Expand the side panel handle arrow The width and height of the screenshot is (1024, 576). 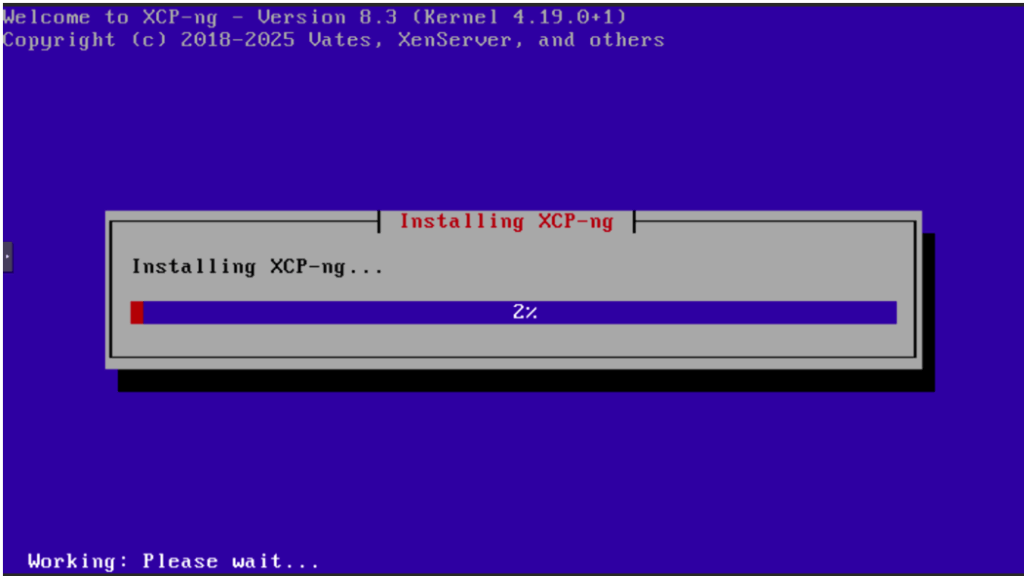pos(7,257)
